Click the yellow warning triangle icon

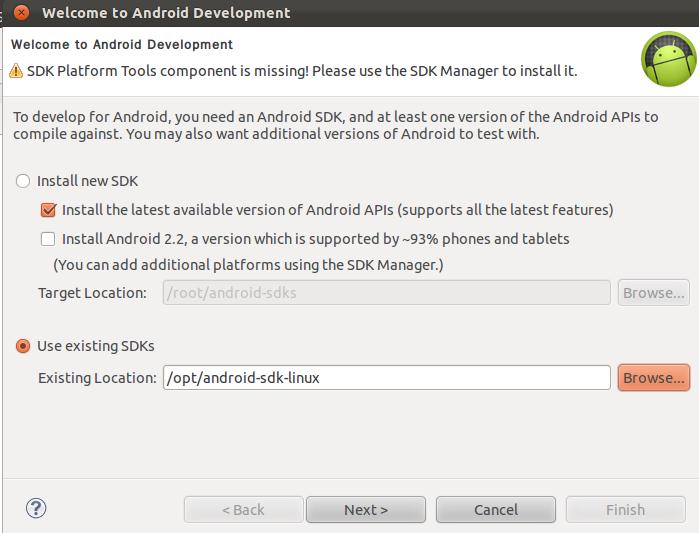[16, 70]
